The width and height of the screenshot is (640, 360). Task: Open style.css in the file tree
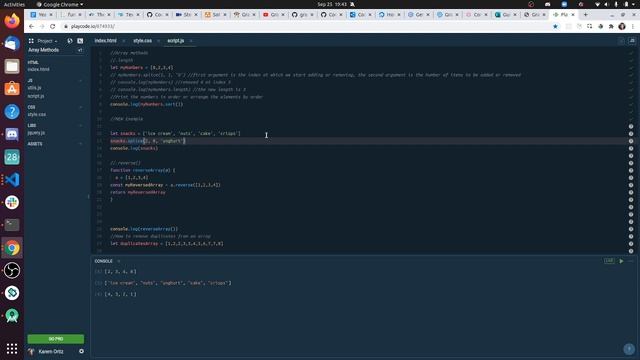pyautogui.click(x=37, y=114)
